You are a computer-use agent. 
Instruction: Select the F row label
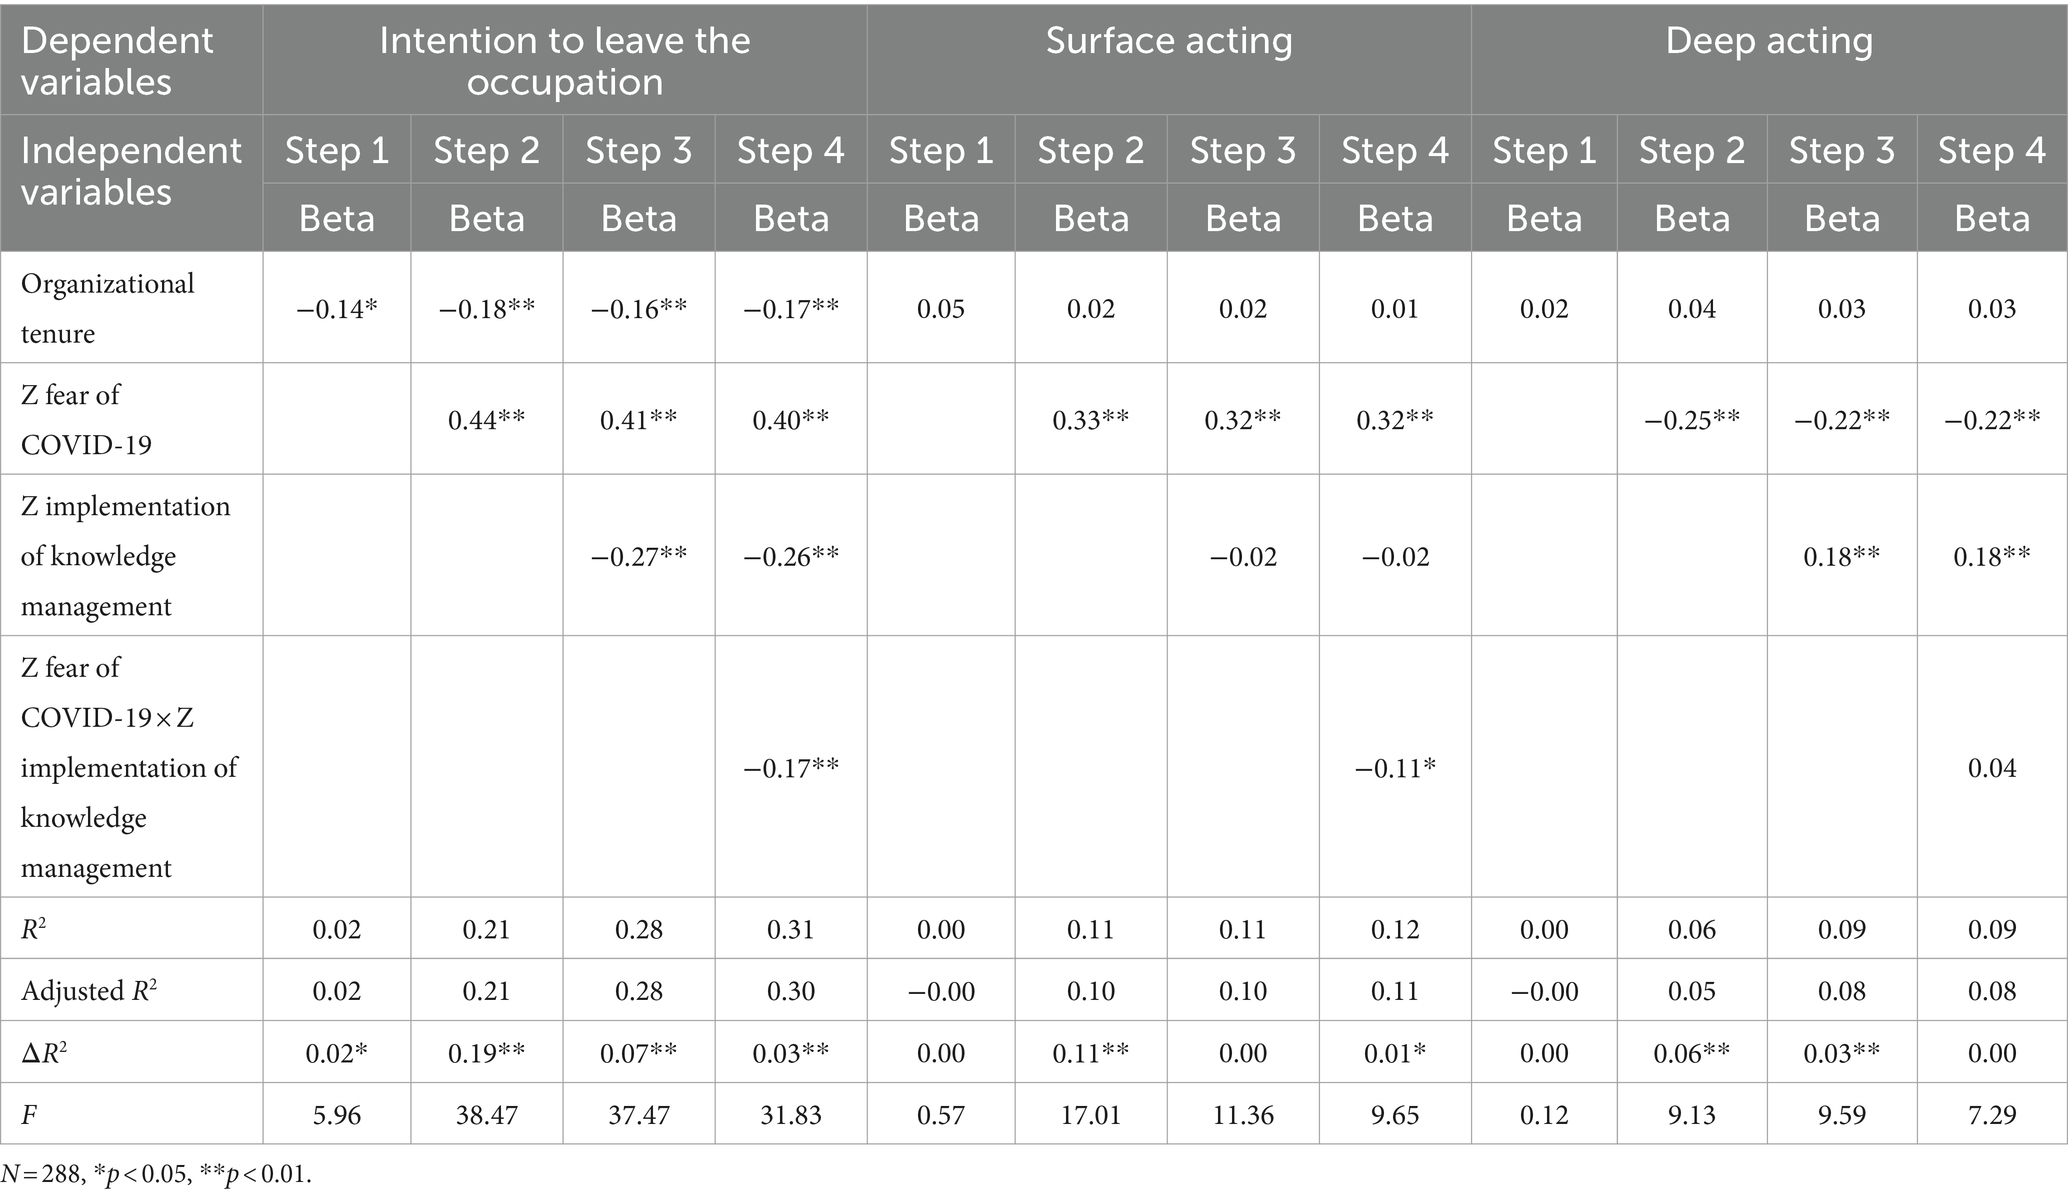tap(29, 1114)
